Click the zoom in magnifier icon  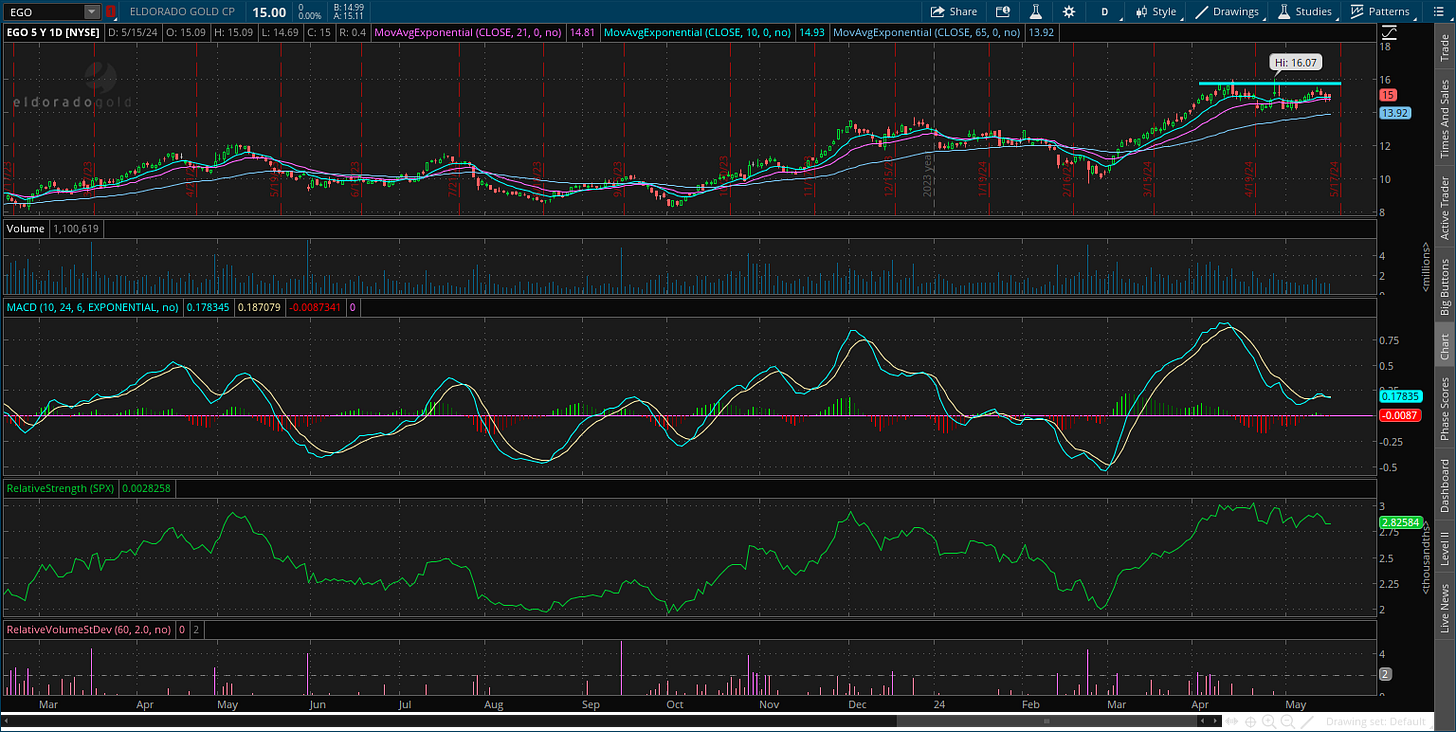[x=1268, y=721]
